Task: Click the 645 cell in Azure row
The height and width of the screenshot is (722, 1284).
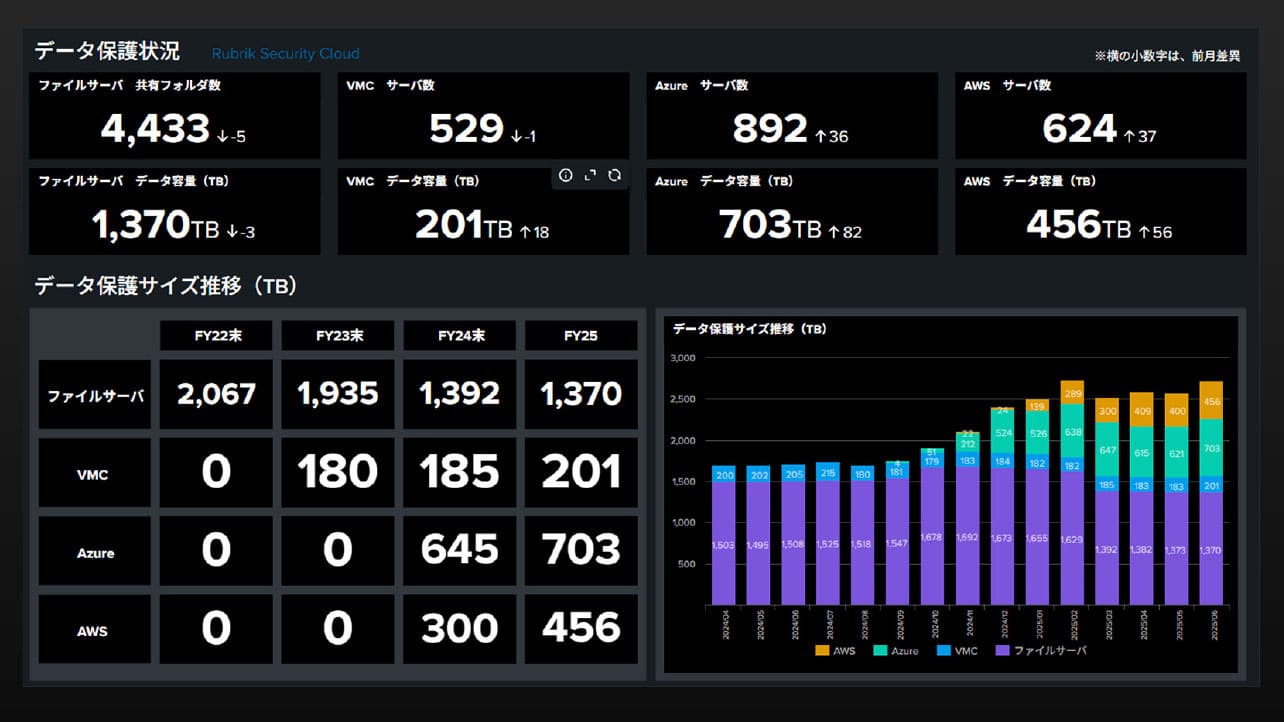Action: (460, 550)
